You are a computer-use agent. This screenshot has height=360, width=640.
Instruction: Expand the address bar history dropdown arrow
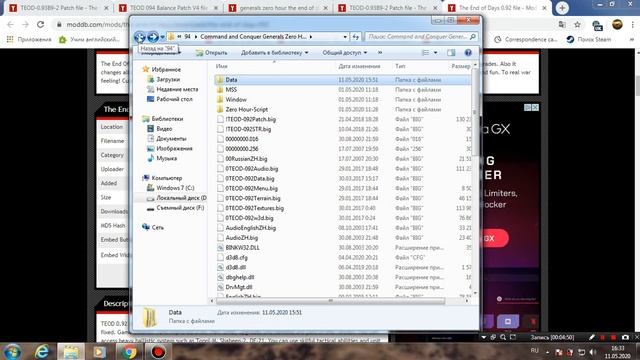coord(345,37)
